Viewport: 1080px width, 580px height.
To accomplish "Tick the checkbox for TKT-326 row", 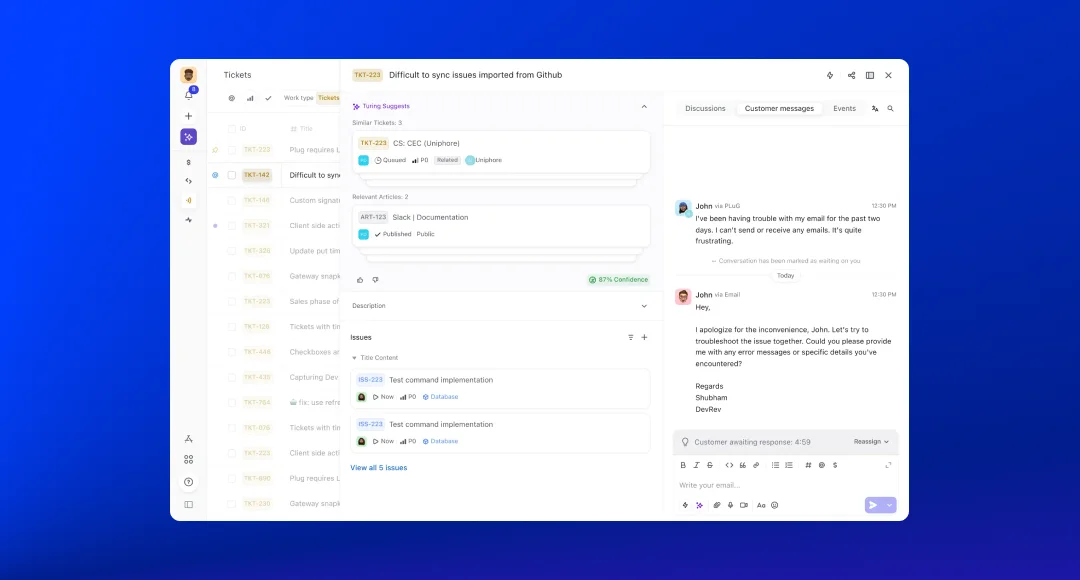I will pyautogui.click(x=231, y=251).
